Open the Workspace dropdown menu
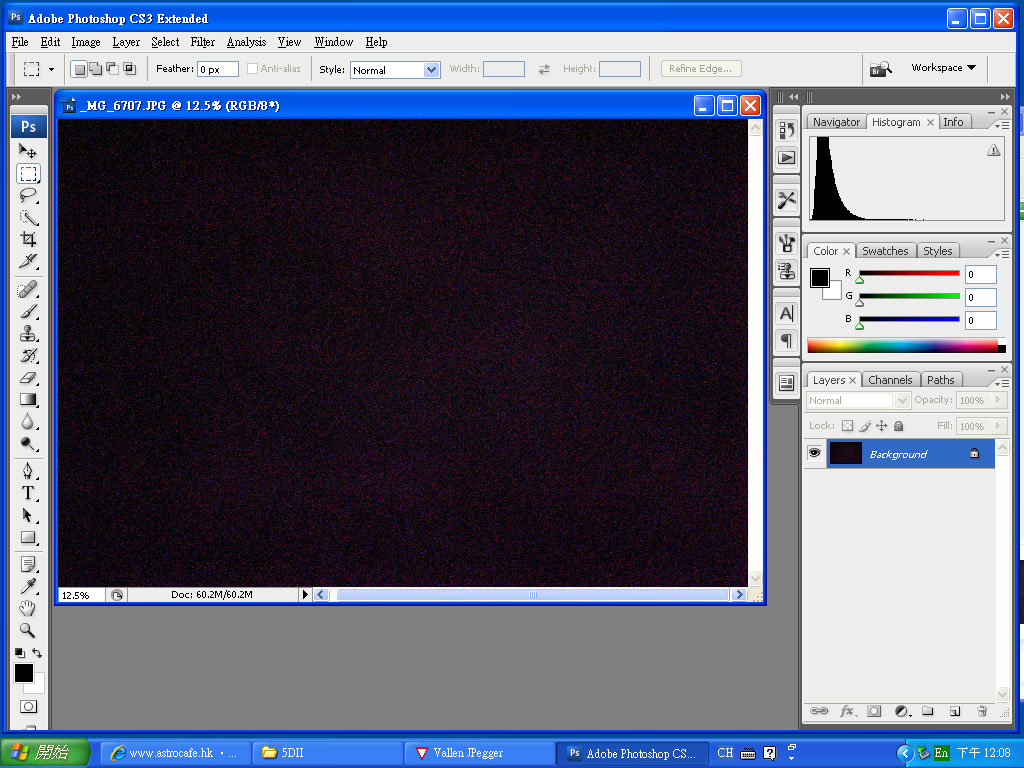 [943, 68]
